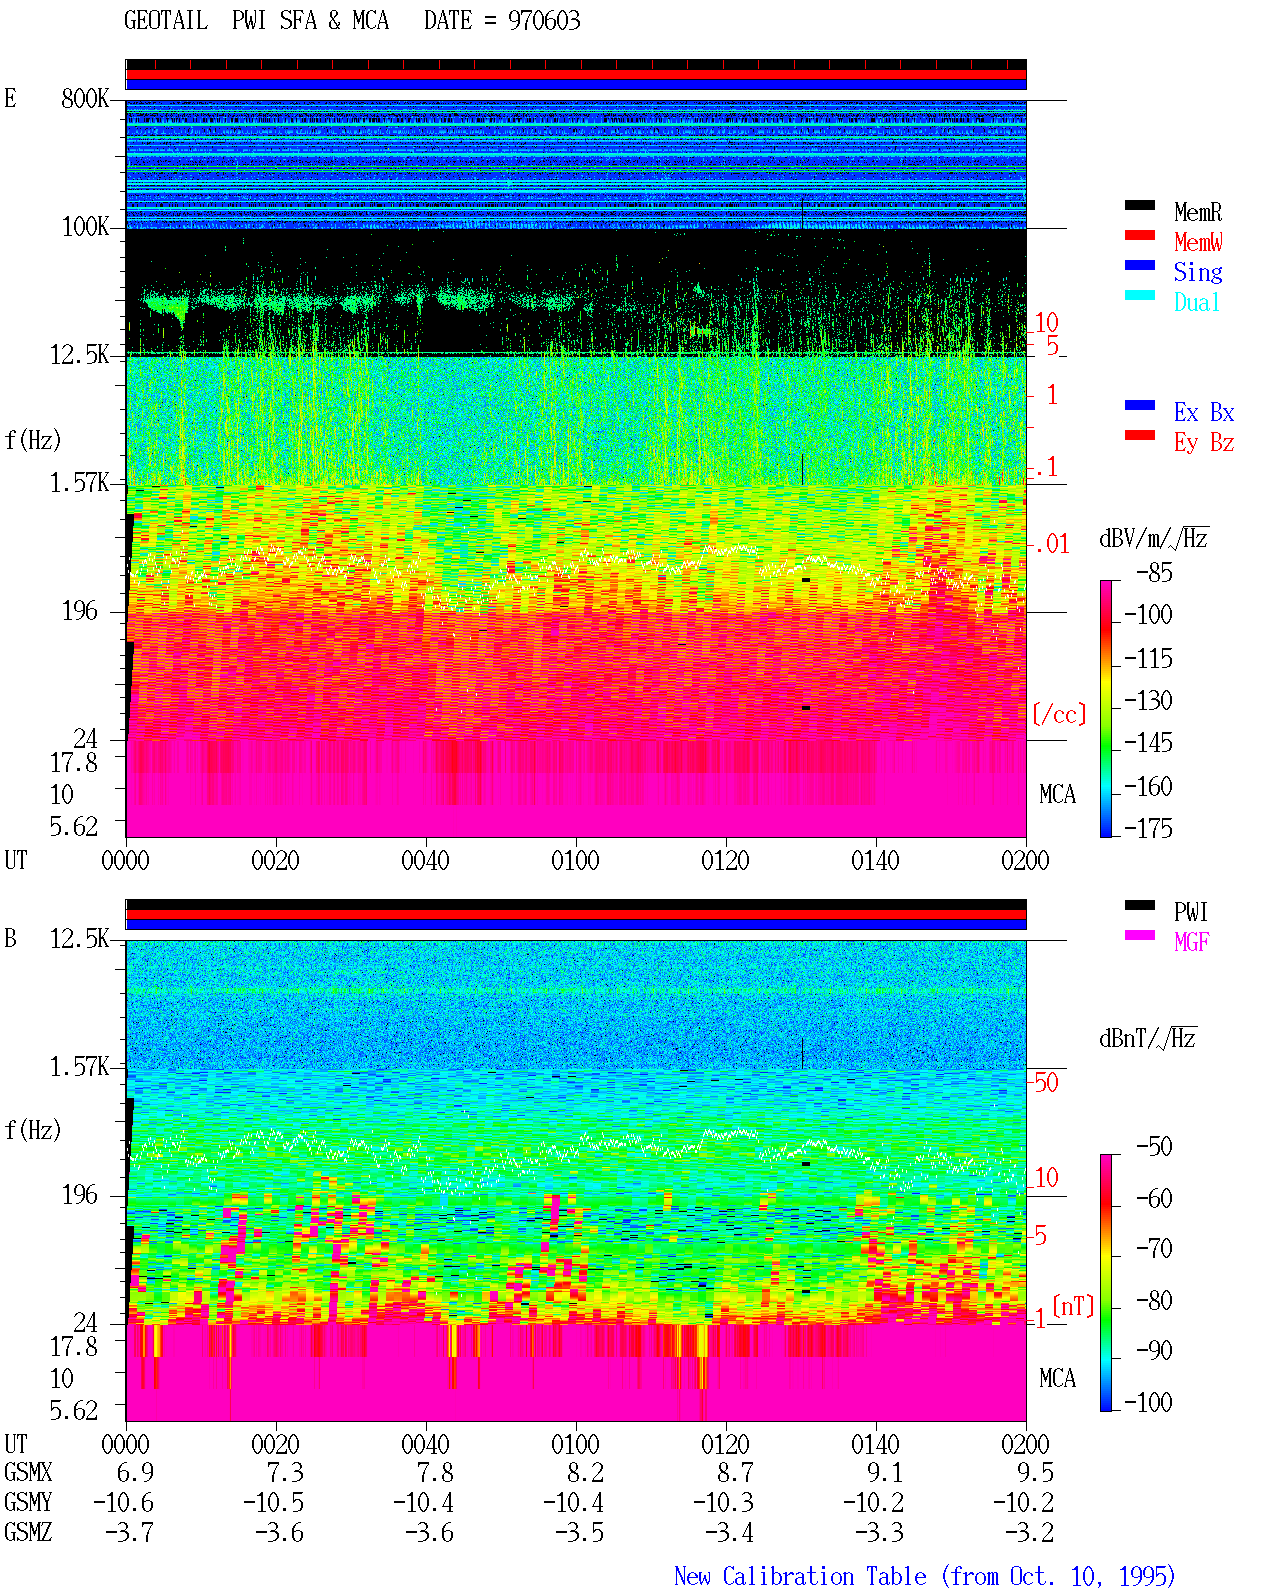
Task: Click the GSMY row label
Action: coord(28,1503)
